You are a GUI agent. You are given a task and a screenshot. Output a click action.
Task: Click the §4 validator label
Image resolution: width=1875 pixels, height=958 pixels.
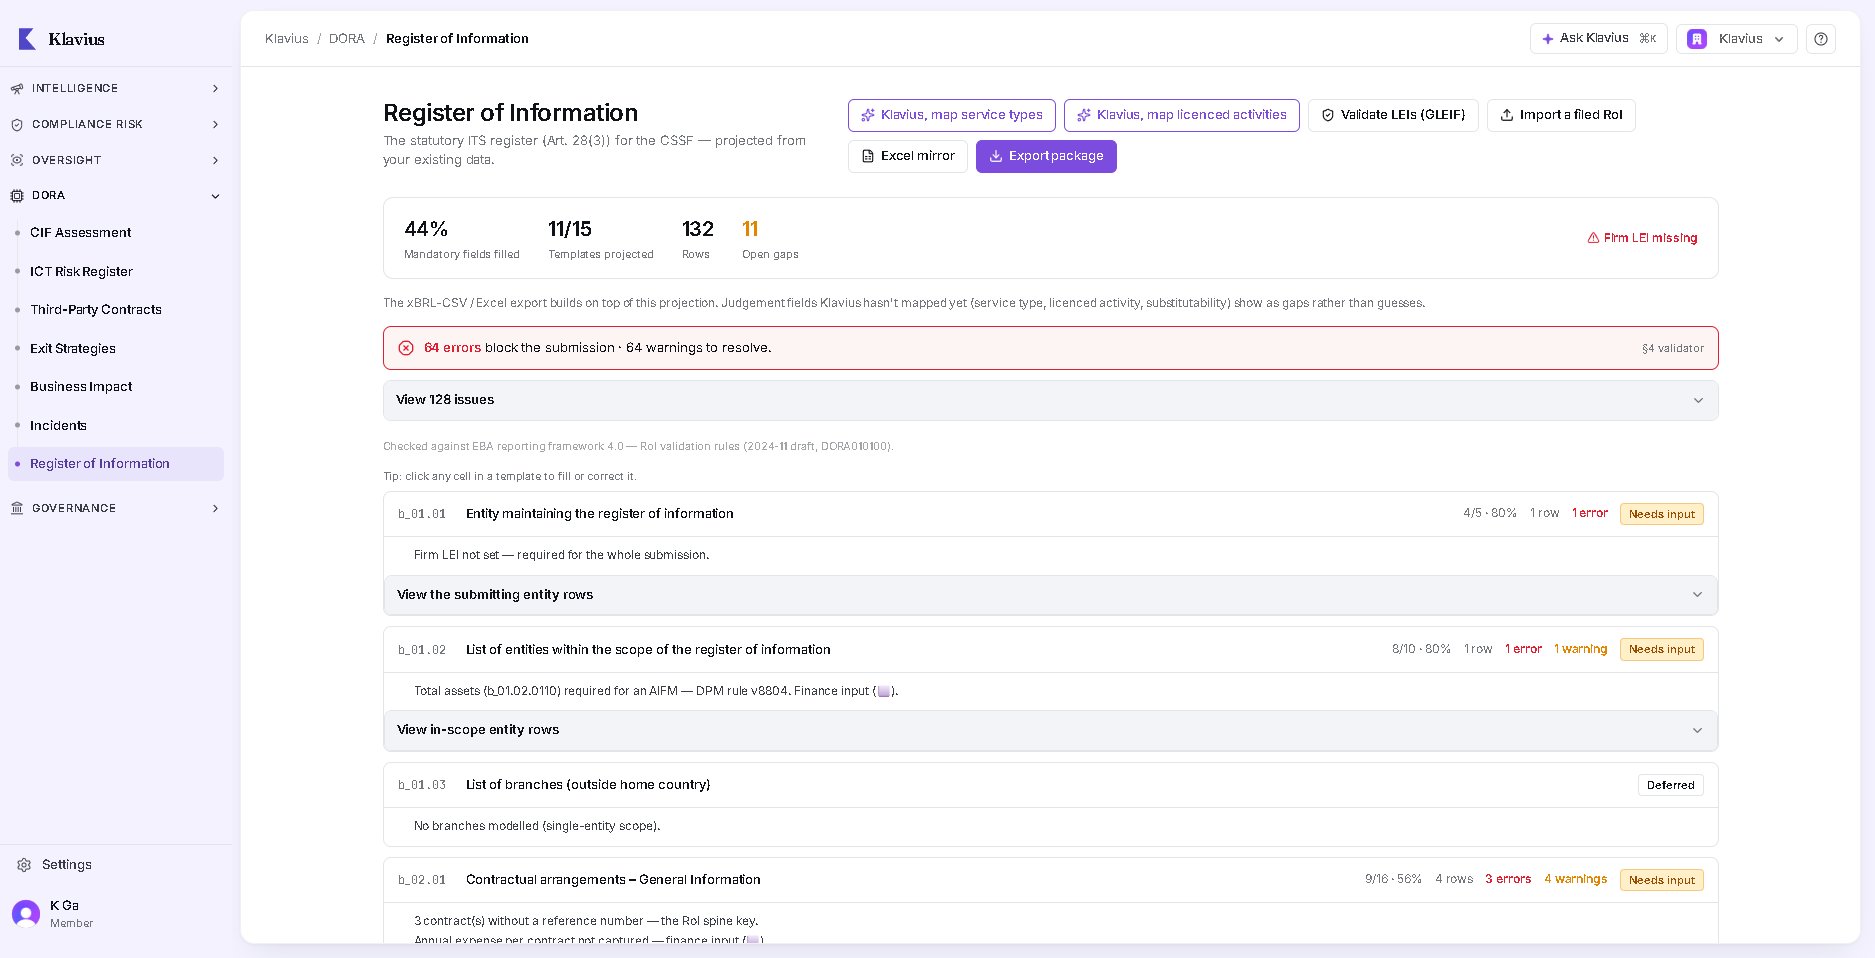click(1673, 349)
